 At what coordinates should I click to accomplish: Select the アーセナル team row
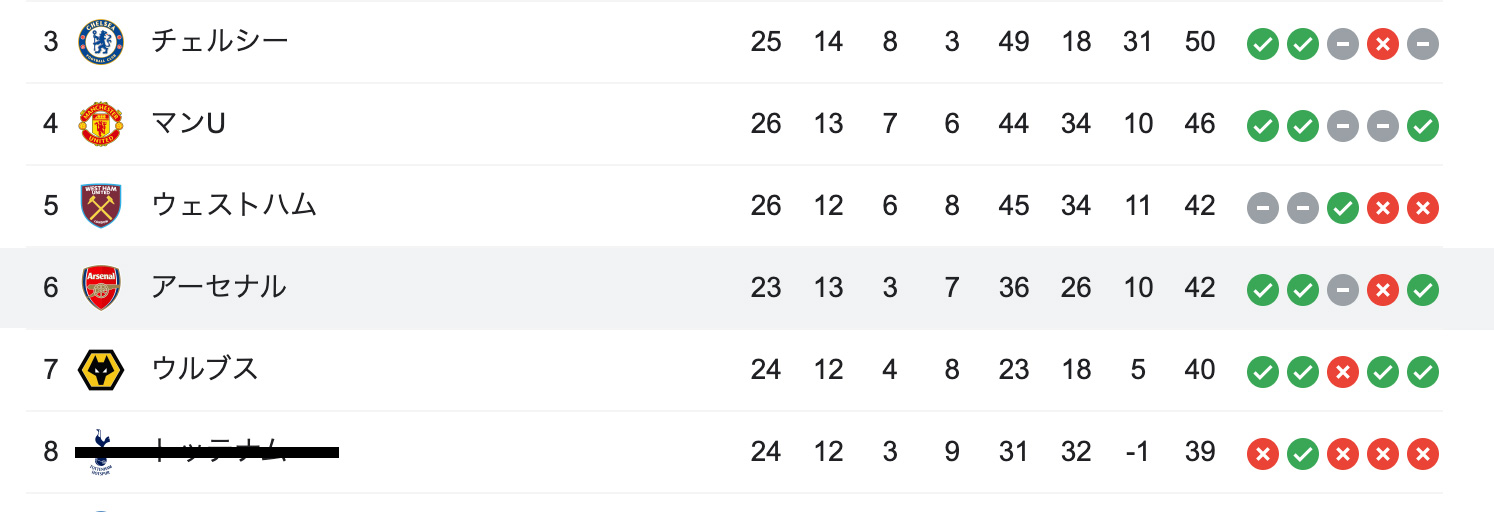click(x=747, y=288)
